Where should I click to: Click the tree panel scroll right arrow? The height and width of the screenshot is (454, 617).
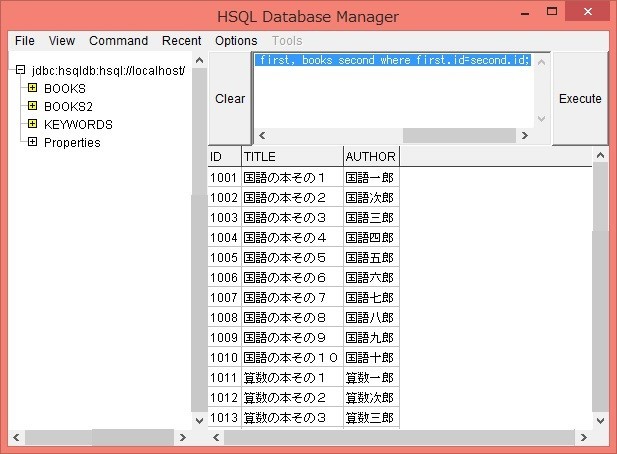pos(183,437)
